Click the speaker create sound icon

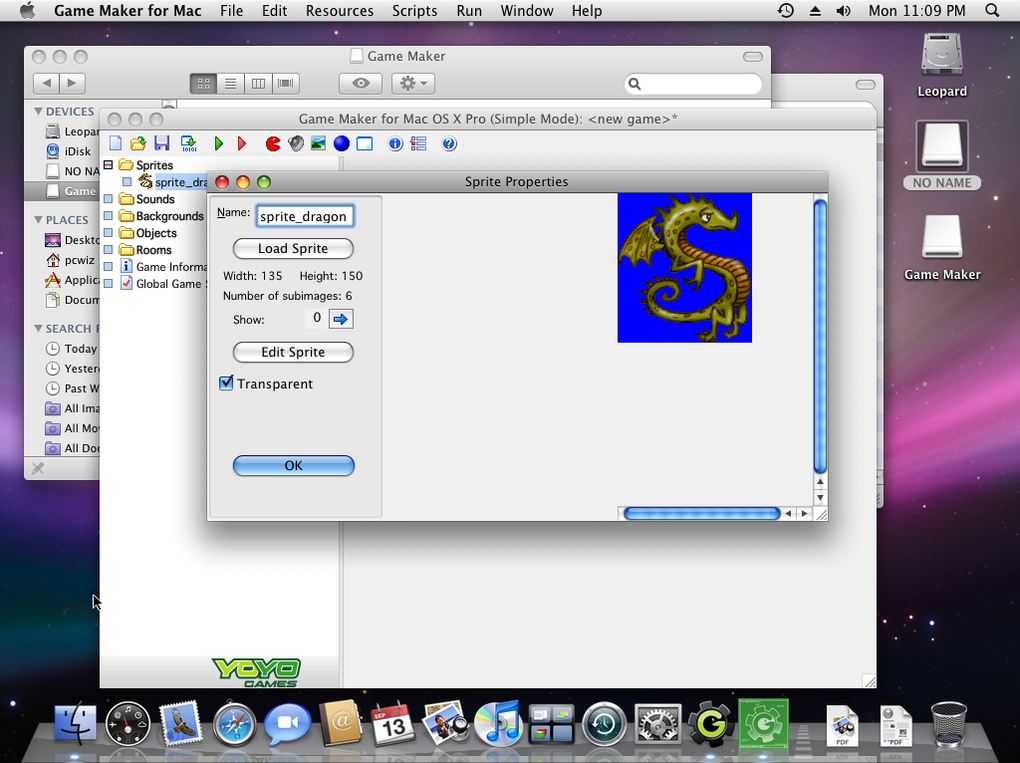(296, 144)
